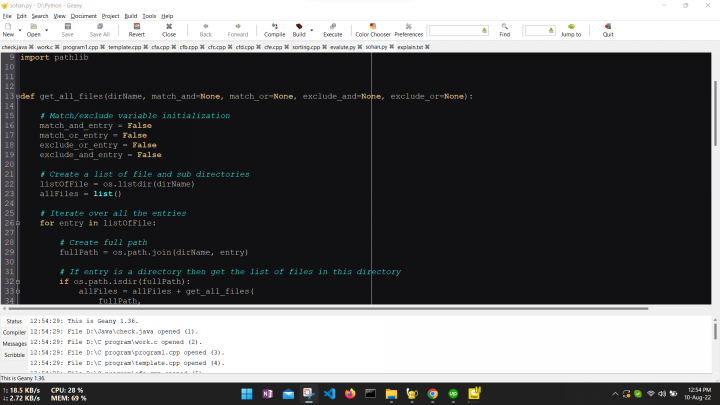Open the File menu
The width and height of the screenshot is (720, 405).
tap(7, 16)
